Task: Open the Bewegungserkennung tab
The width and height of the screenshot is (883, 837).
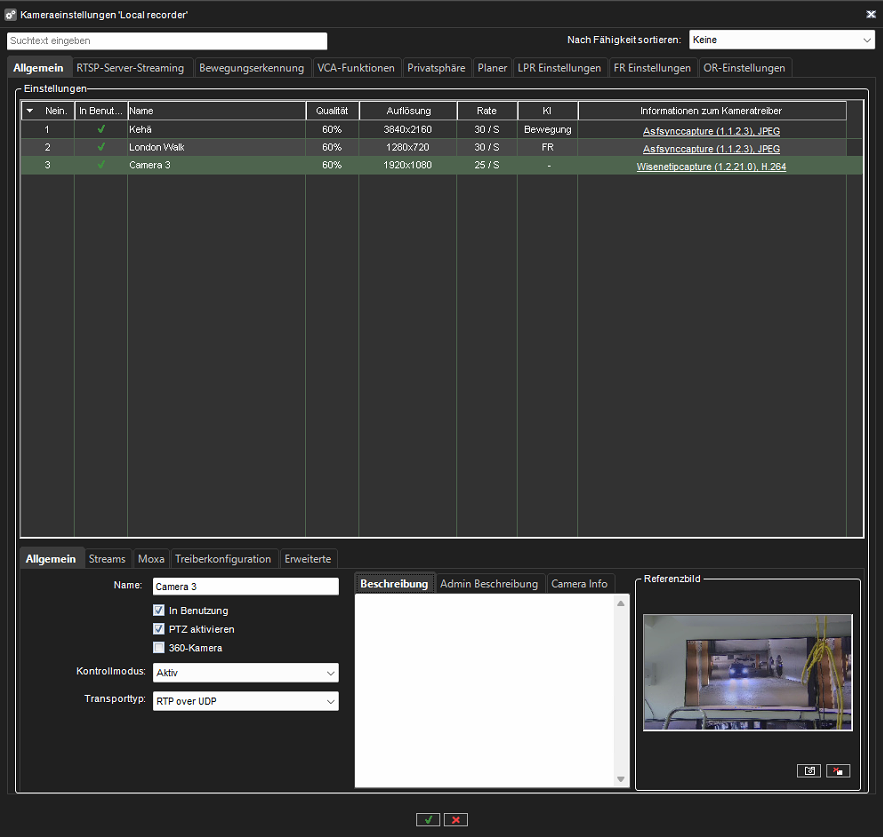Action: tap(251, 68)
